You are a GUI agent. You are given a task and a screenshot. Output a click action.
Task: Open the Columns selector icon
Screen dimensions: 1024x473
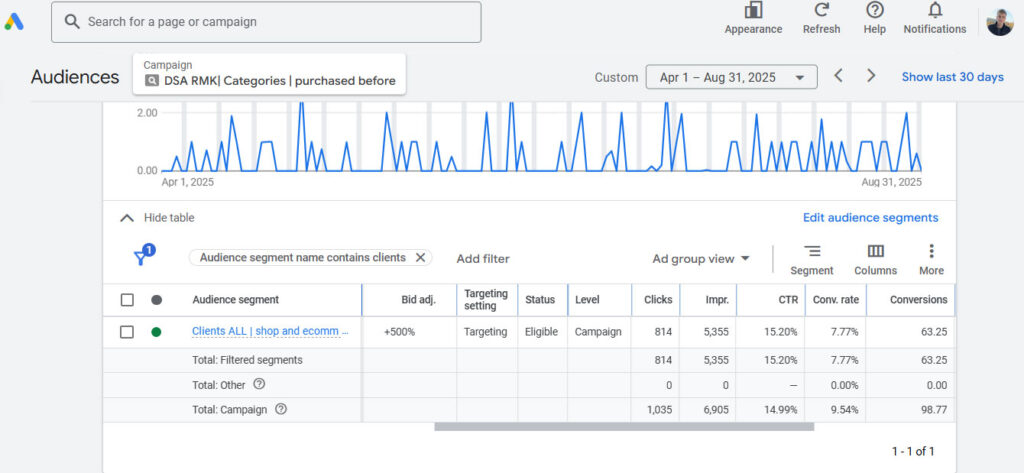coord(875,252)
